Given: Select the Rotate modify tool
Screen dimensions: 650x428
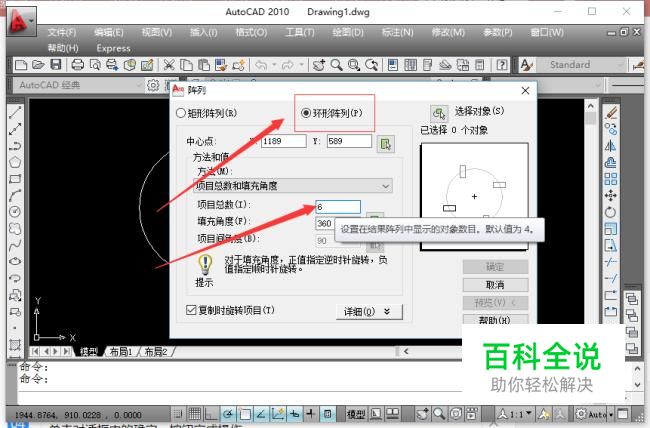Looking at the screenshot, I should (610, 212).
